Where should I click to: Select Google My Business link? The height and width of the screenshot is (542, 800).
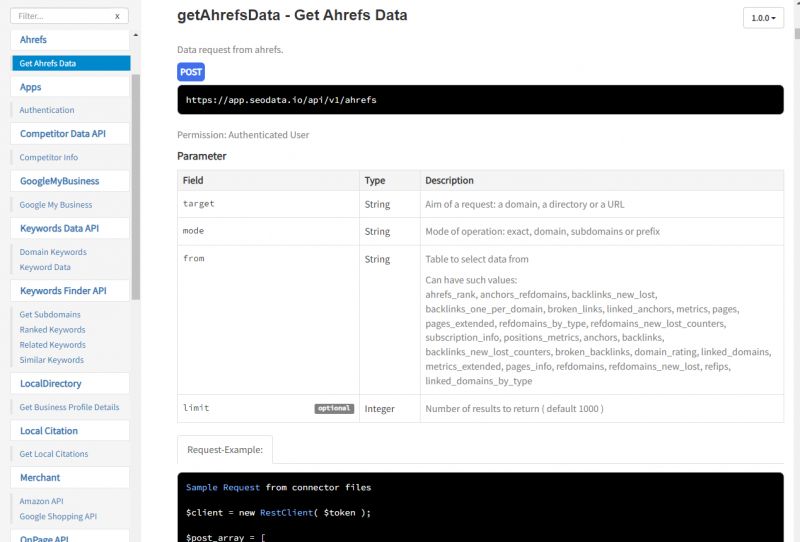pos(56,205)
